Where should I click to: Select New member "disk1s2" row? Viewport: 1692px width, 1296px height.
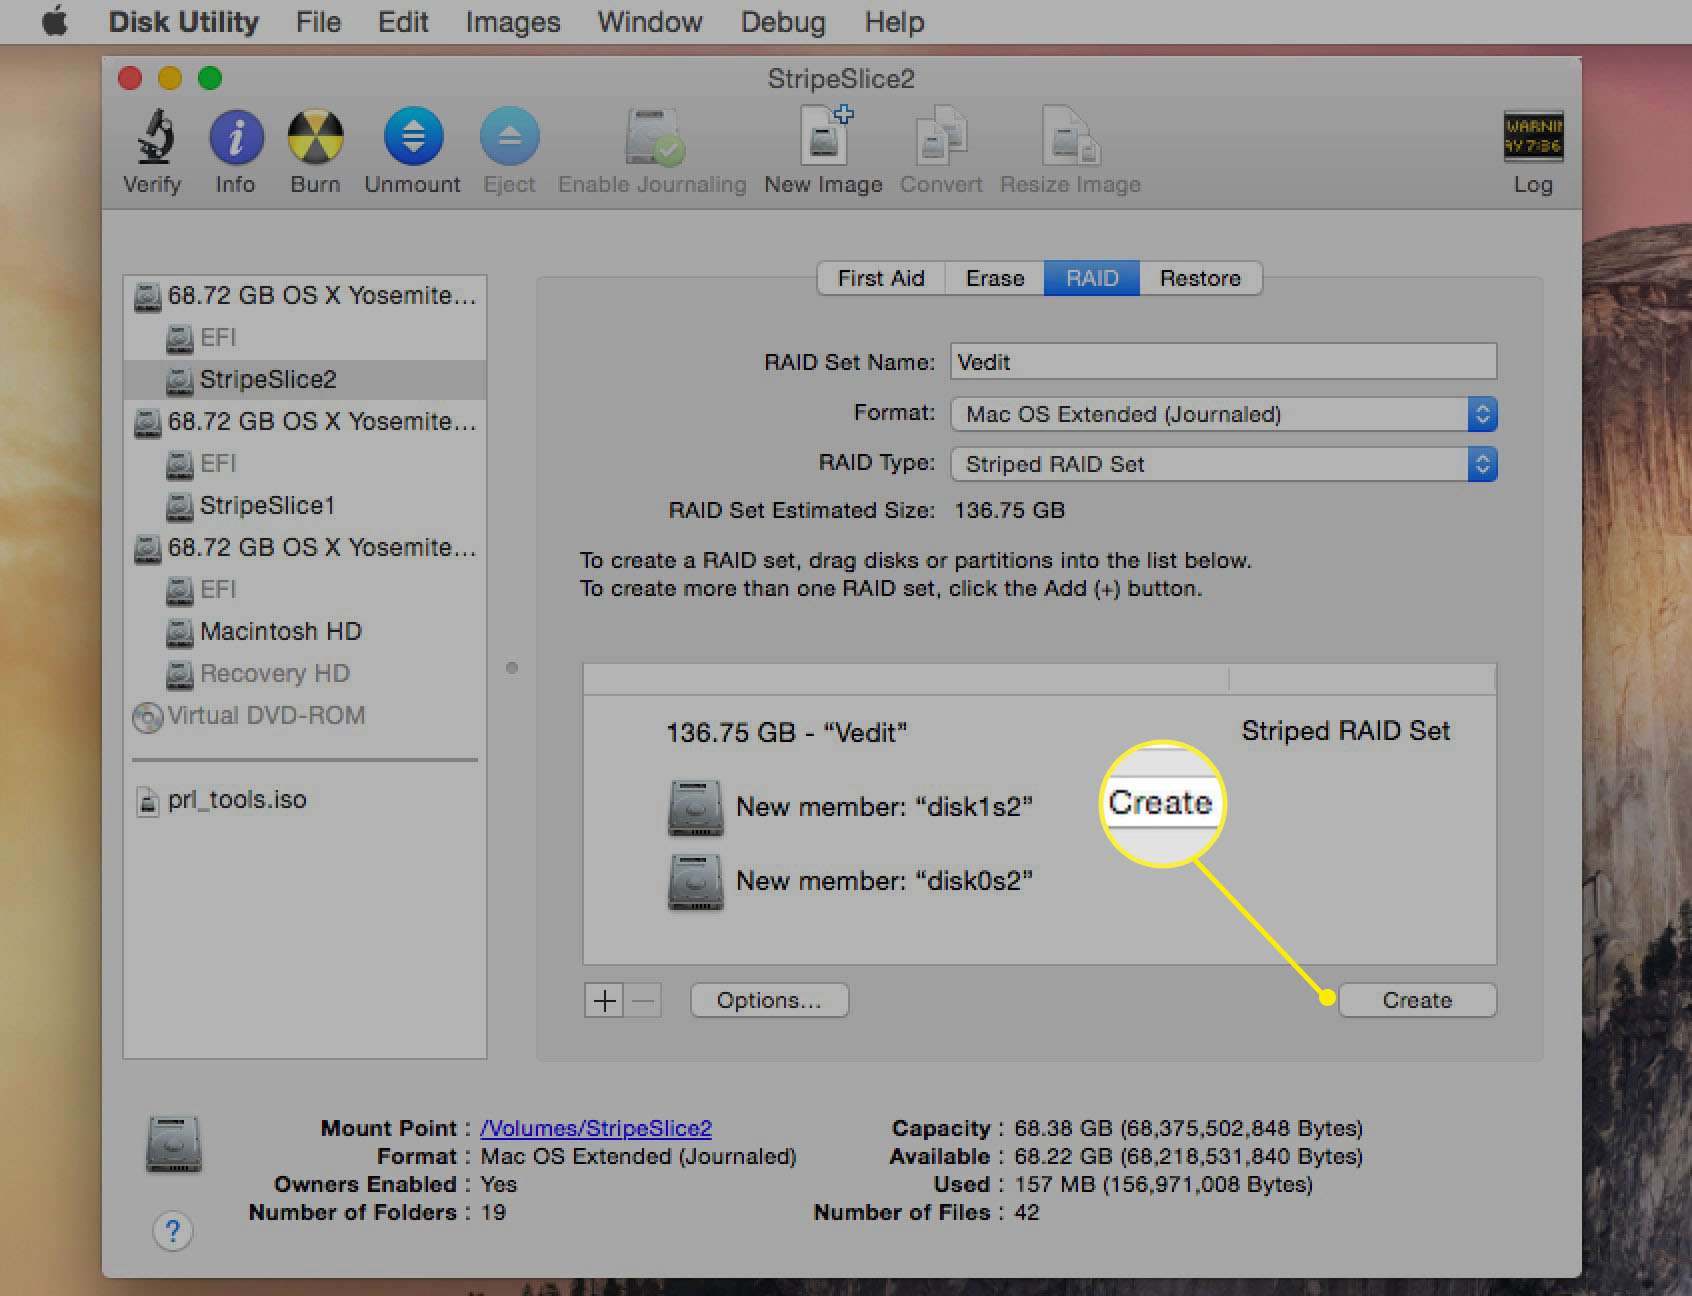[1040, 807]
